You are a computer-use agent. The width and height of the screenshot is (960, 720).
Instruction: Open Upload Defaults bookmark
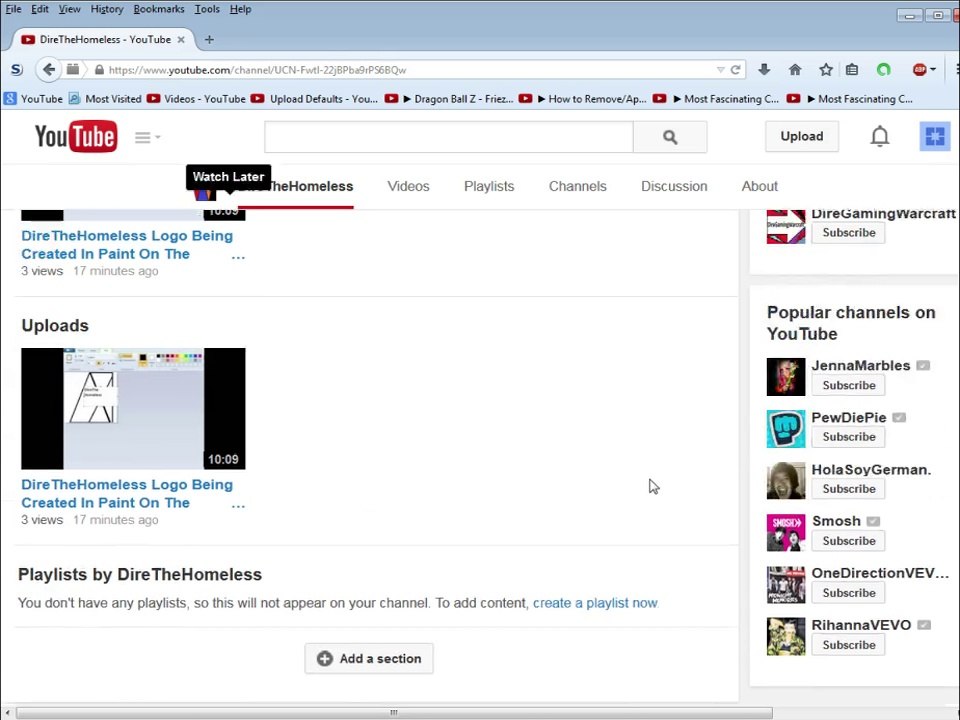(x=315, y=99)
